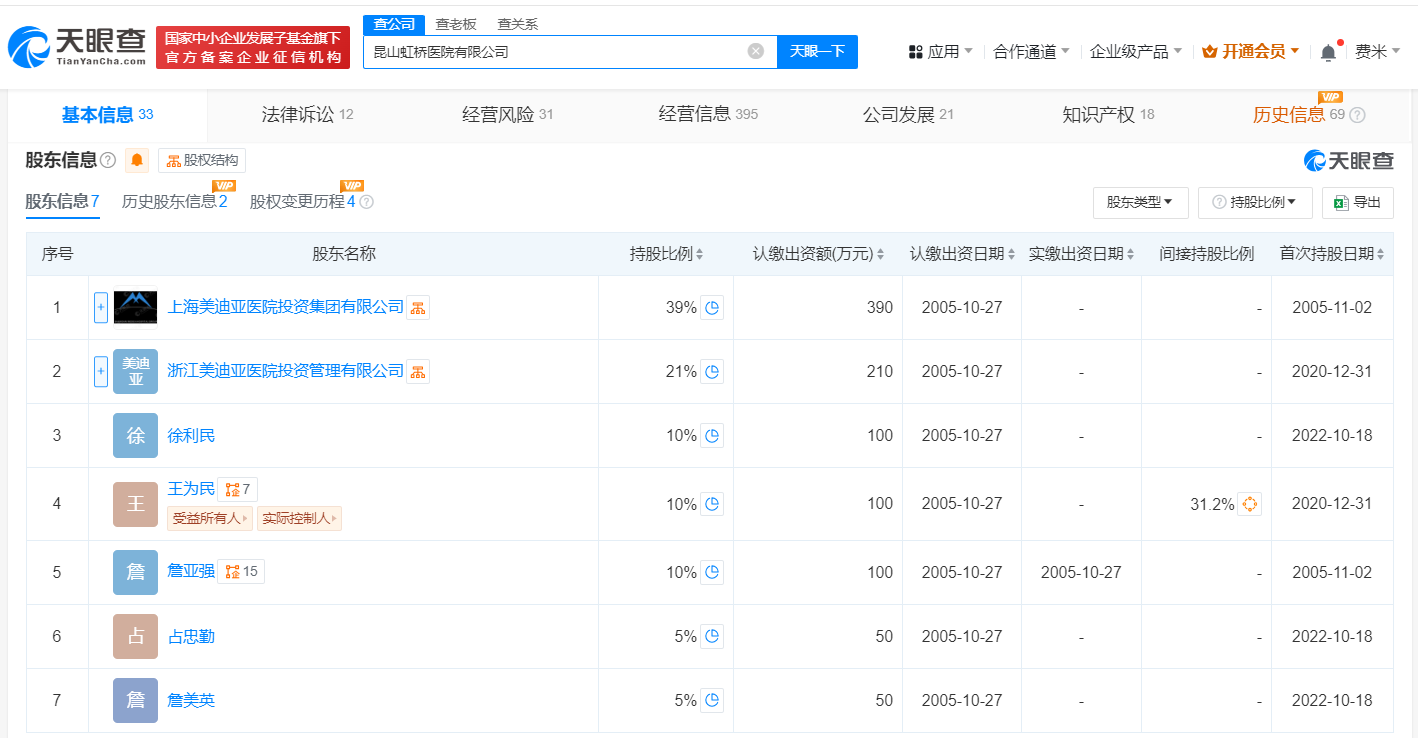
Task: Open 应用 dropdown menu
Action: (x=940, y=52)
